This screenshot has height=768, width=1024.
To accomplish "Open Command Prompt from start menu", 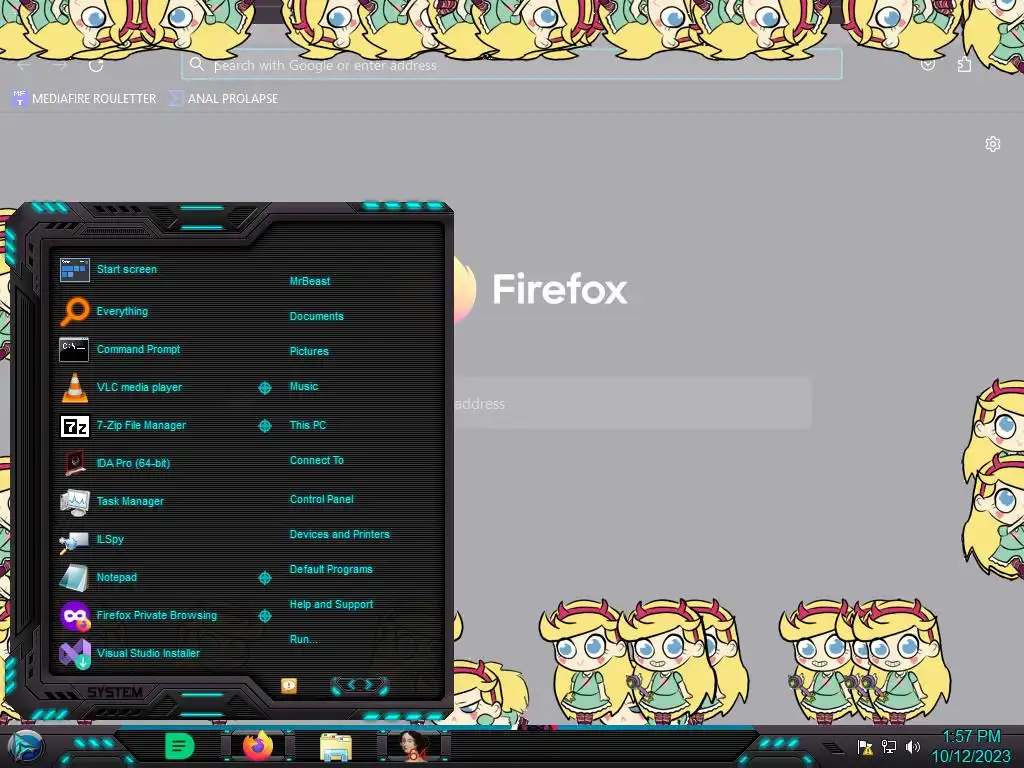I will [120, 349].
